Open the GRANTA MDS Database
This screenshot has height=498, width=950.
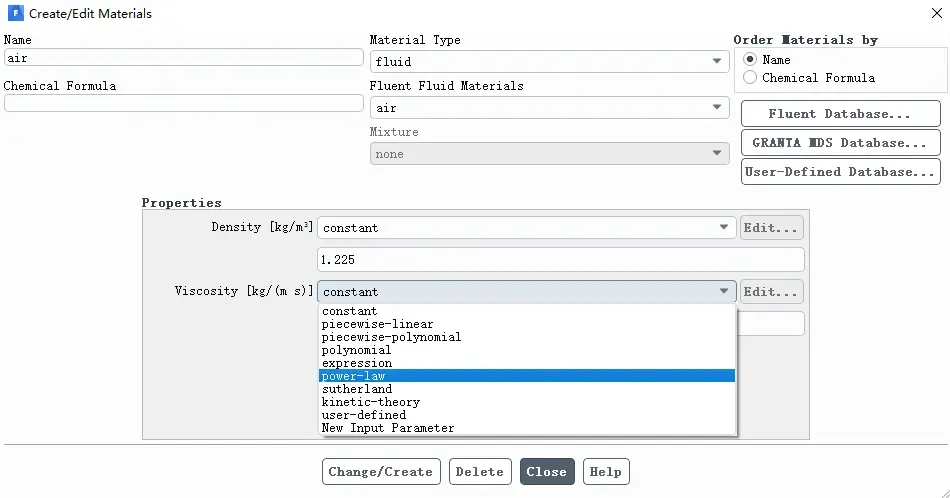tap(840, 143)
